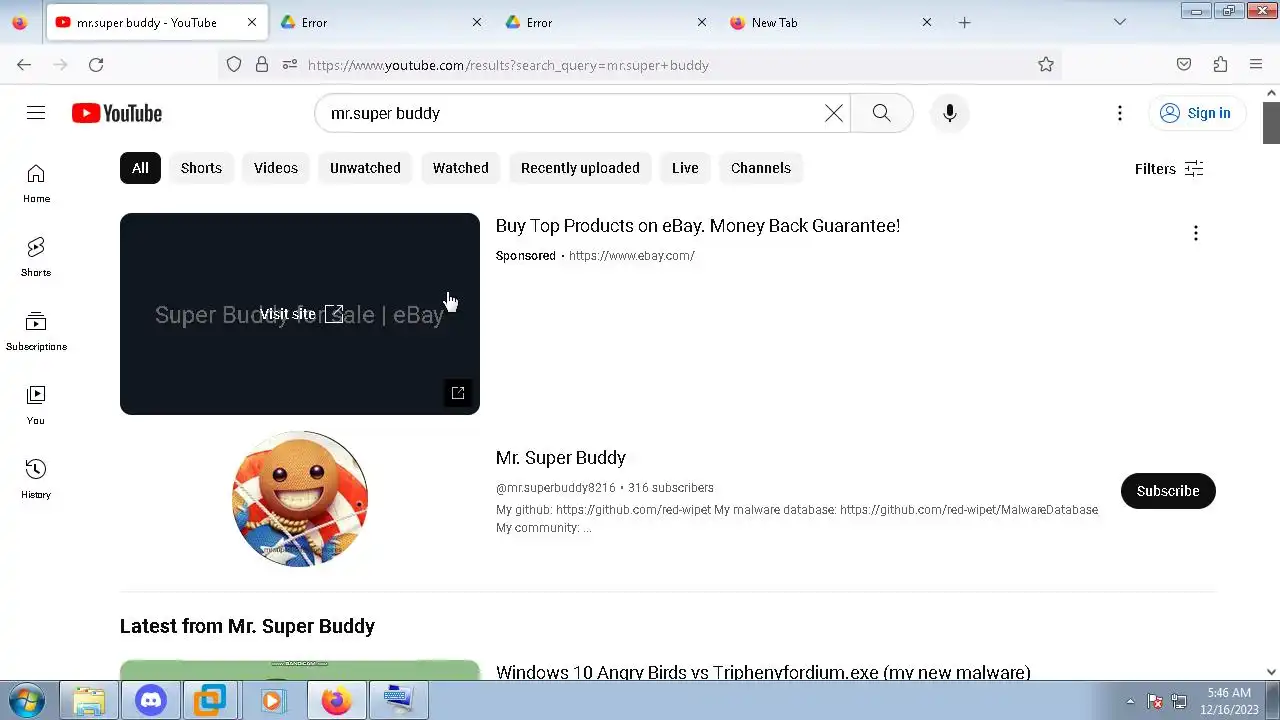1280x720 pixels.
Task: Open the eBay ad's three-dot options menu
Action: (x=1195, y=233)
